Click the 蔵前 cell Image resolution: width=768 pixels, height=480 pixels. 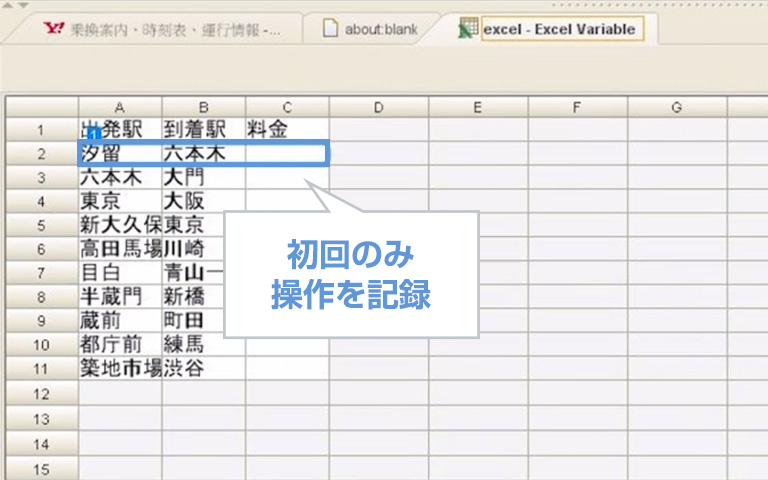120,321
